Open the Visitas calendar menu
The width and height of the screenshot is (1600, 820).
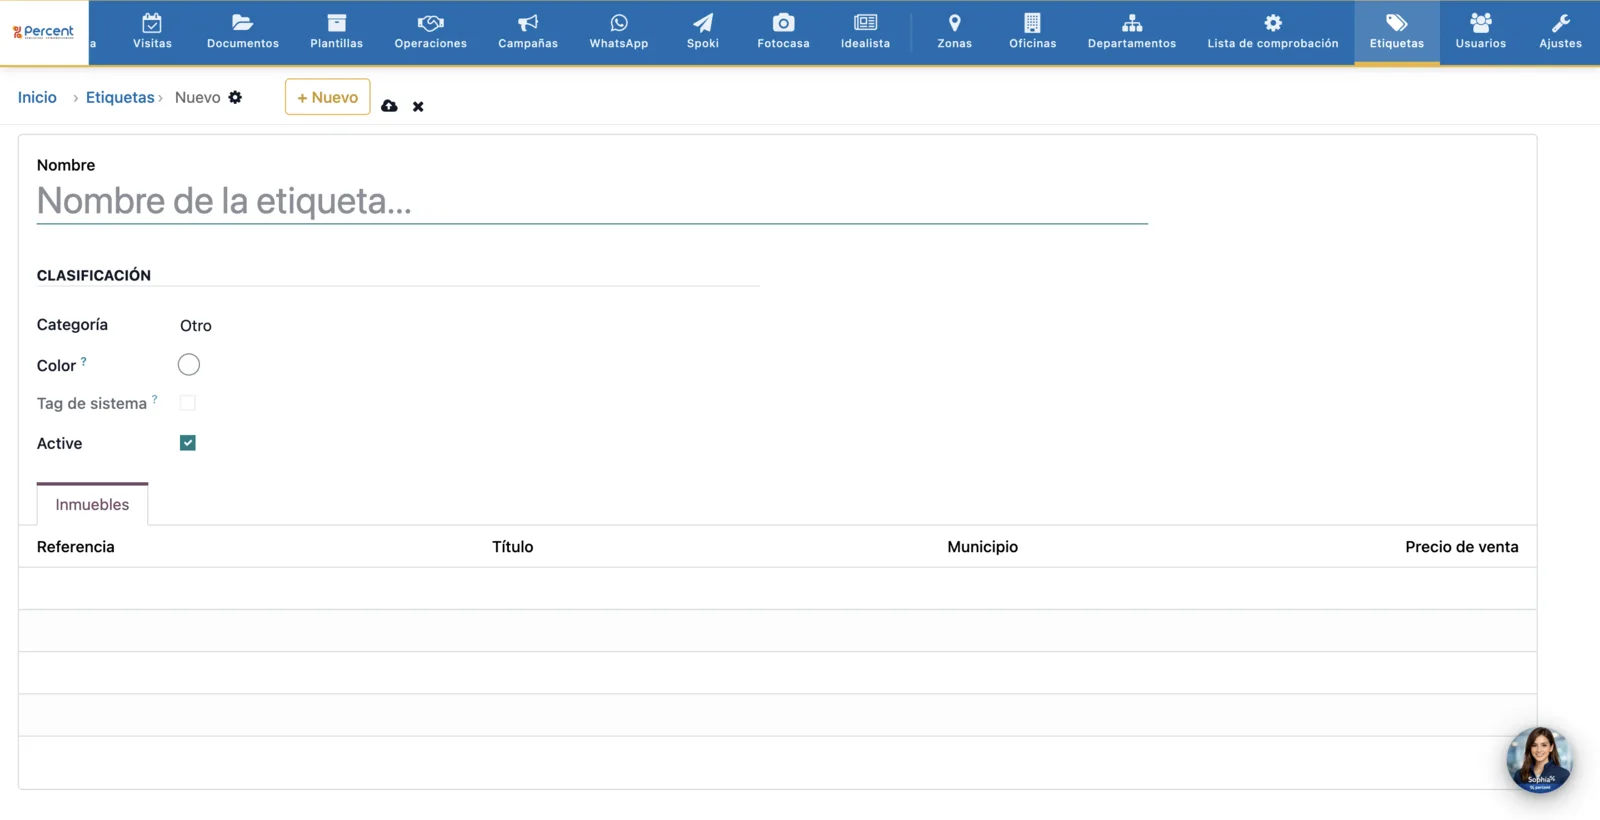point(152,32)
